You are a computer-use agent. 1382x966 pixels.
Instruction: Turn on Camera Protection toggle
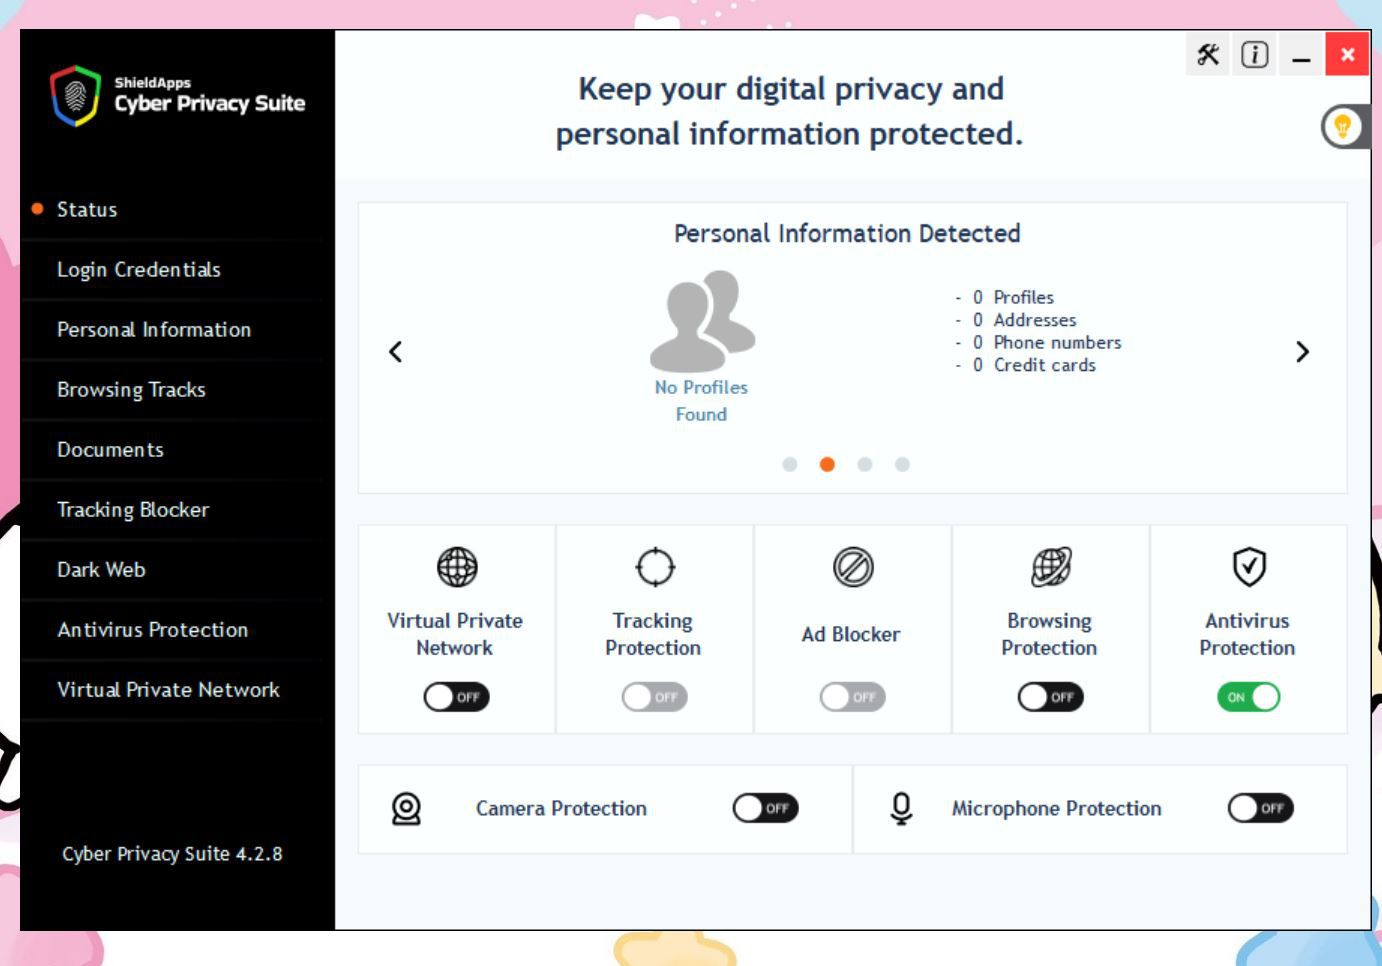click(766, 808)
